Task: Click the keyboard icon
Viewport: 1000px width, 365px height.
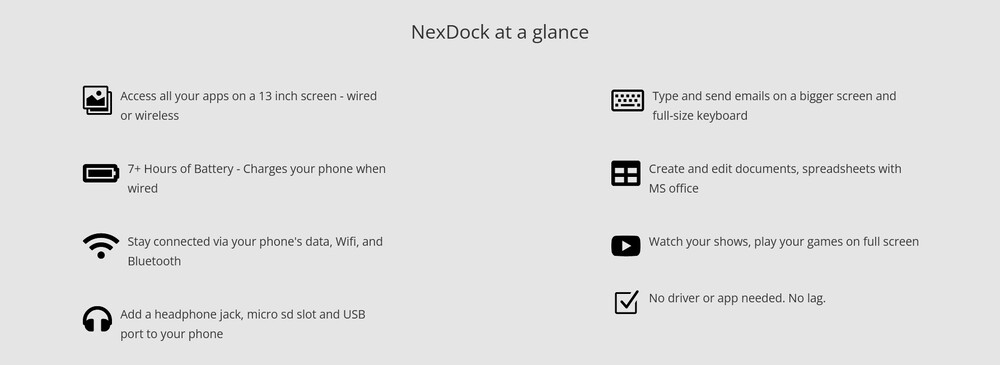Action: click(628, 100)
